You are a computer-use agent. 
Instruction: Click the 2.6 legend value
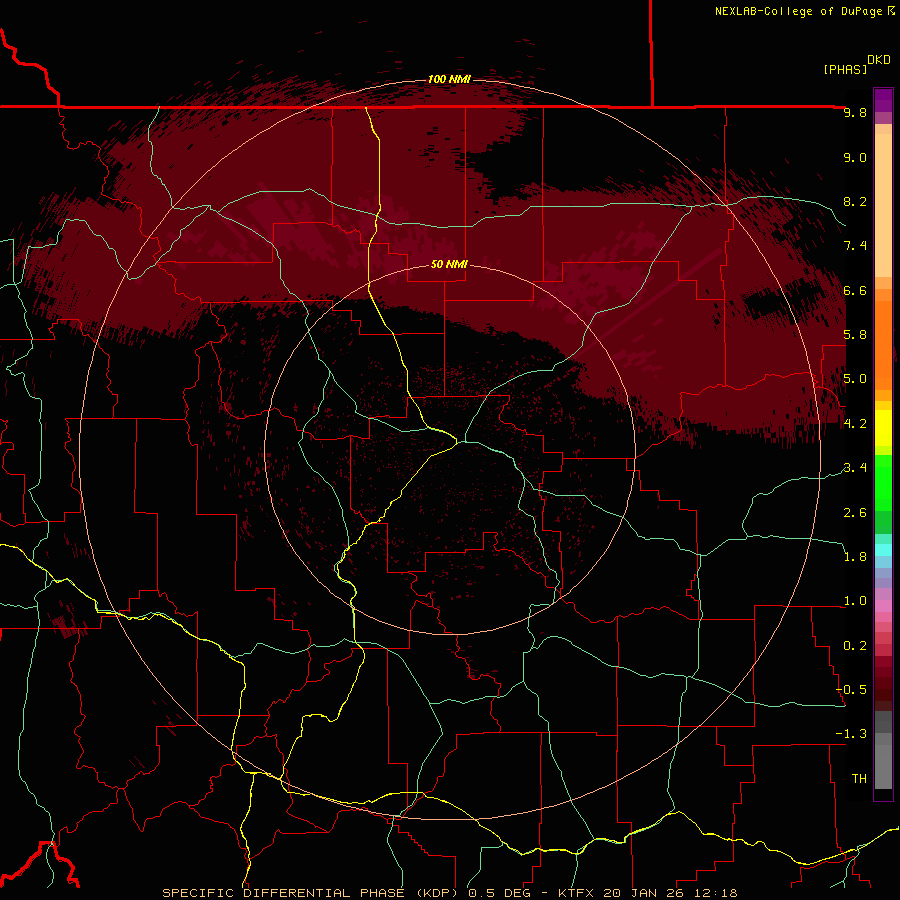855,513
